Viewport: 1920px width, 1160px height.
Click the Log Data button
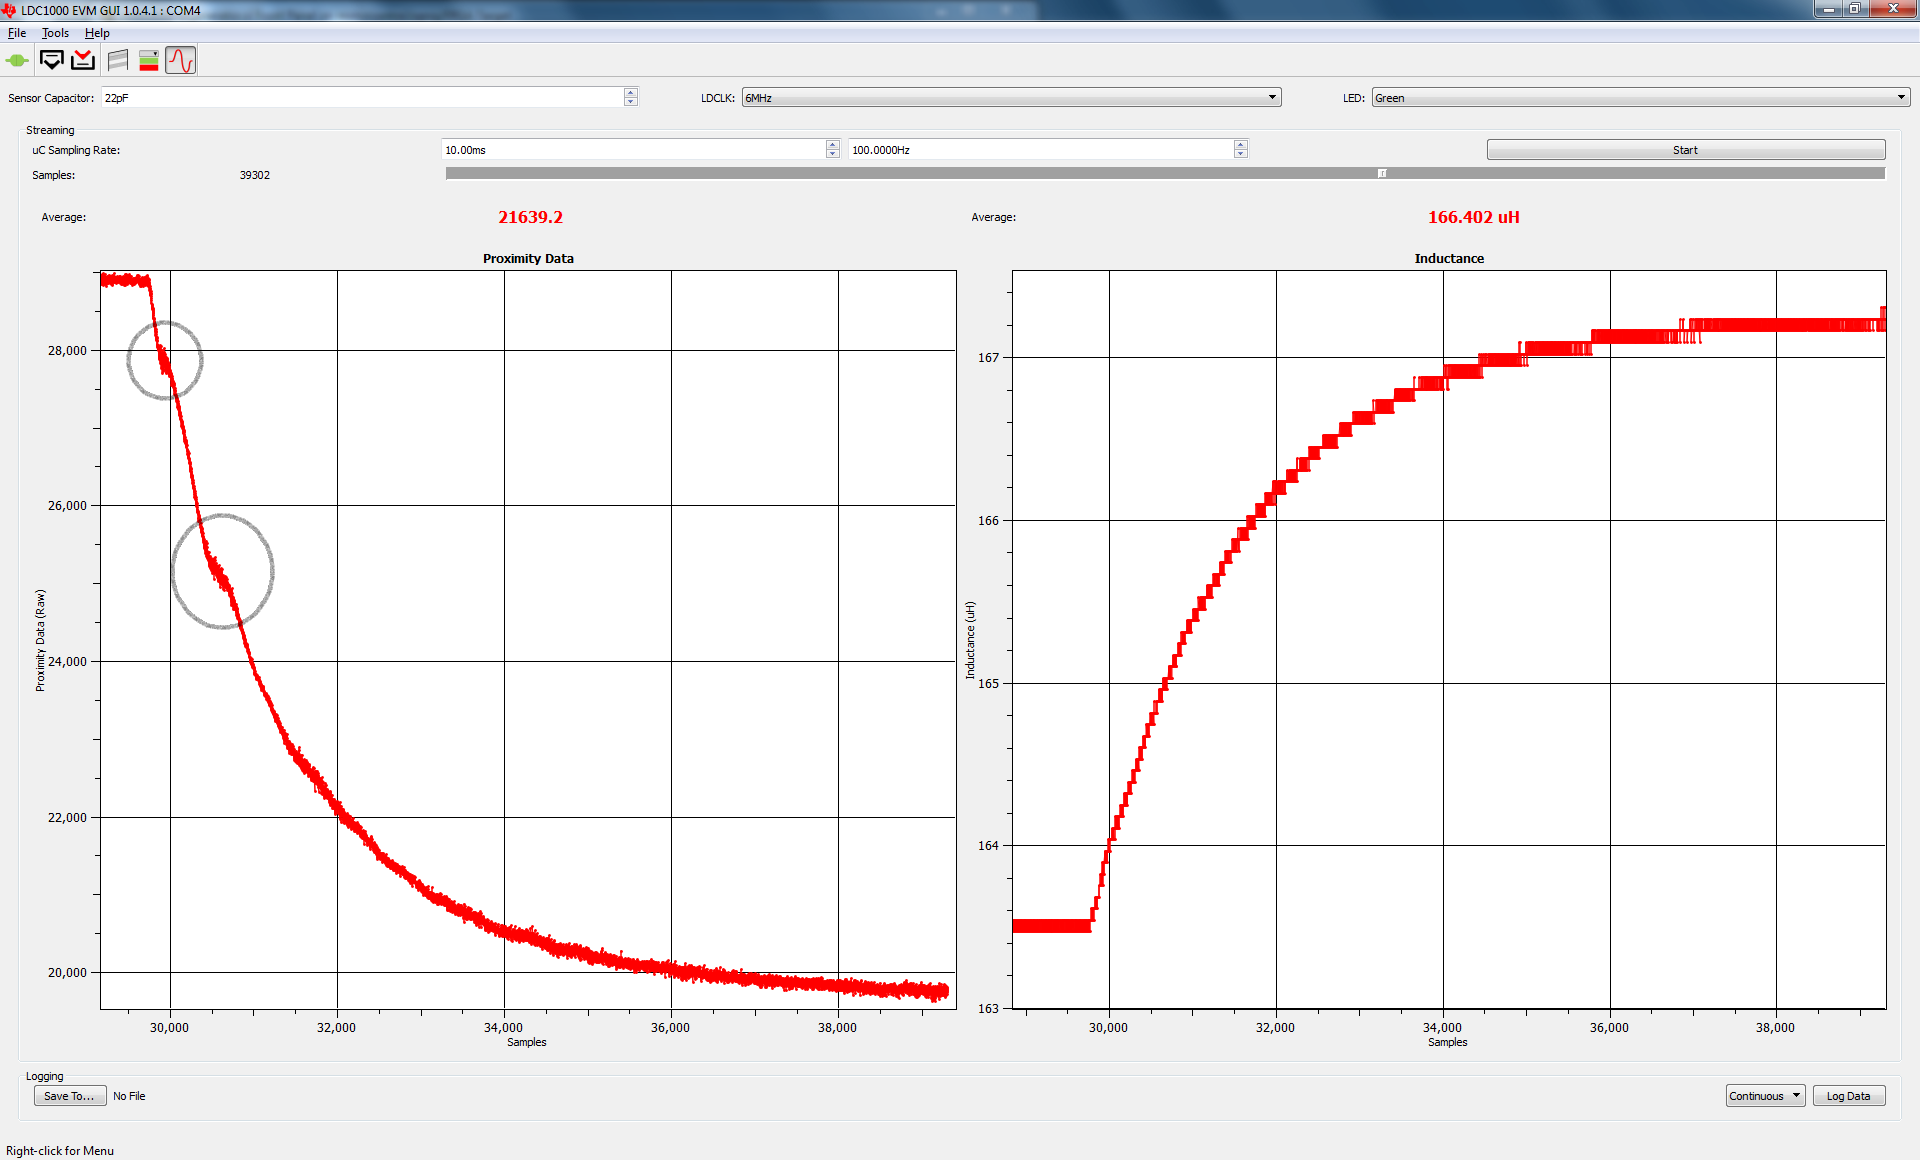[x=1848, y=1096]
